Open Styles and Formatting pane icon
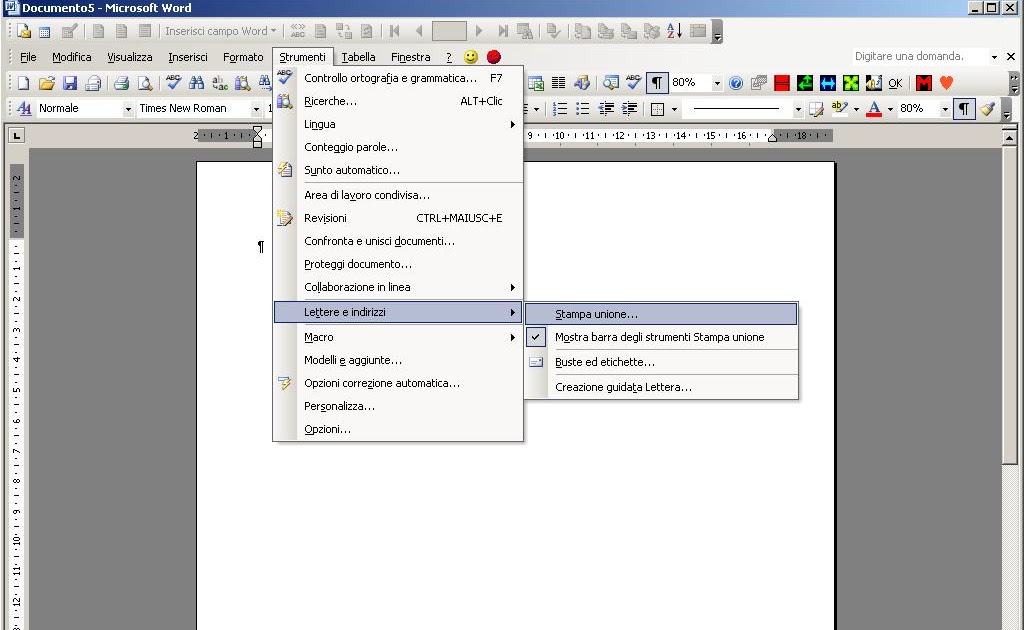This screenshot has width=1024, height=630. tap(24, 108)
